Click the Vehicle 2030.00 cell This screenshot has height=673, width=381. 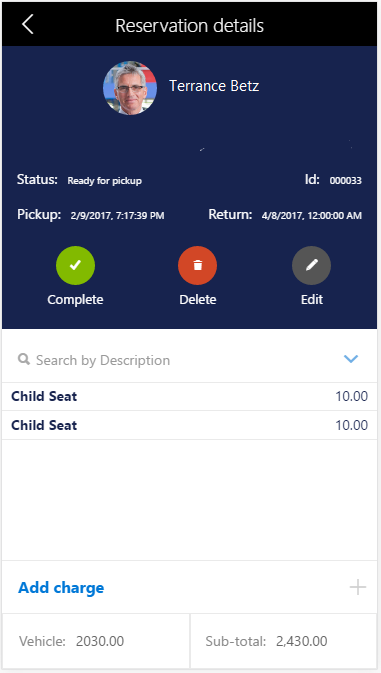click(96, 641)
